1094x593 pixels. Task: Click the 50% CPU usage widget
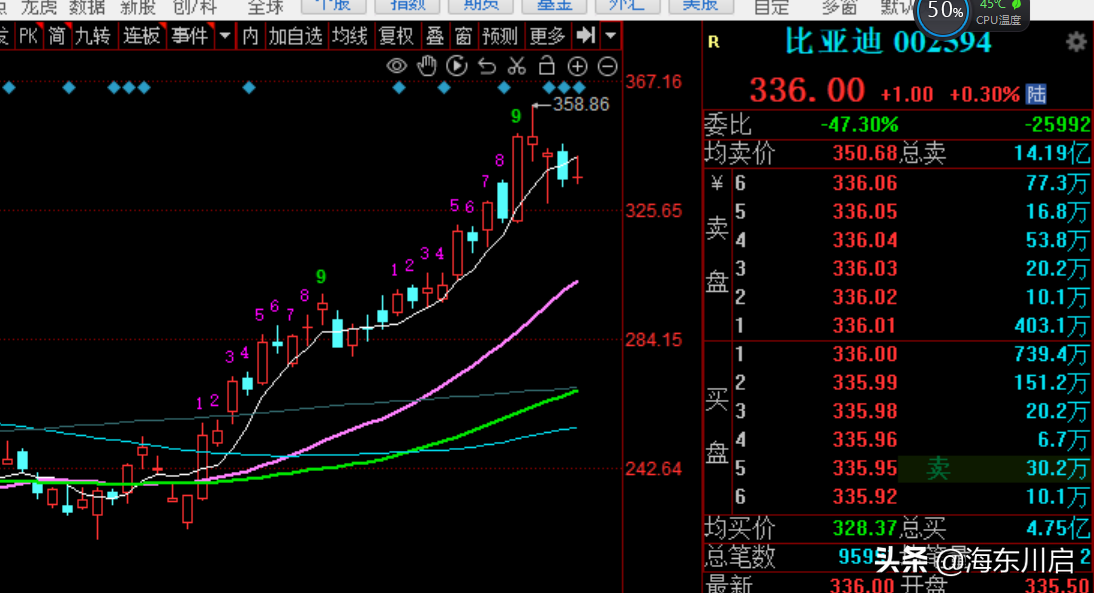[943, 12]
